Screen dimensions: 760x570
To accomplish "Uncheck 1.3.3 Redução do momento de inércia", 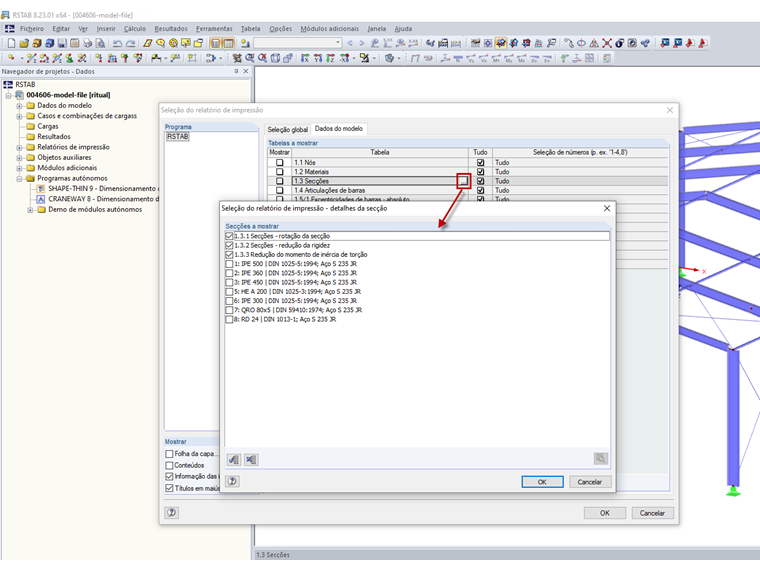I will coord(229,254).
